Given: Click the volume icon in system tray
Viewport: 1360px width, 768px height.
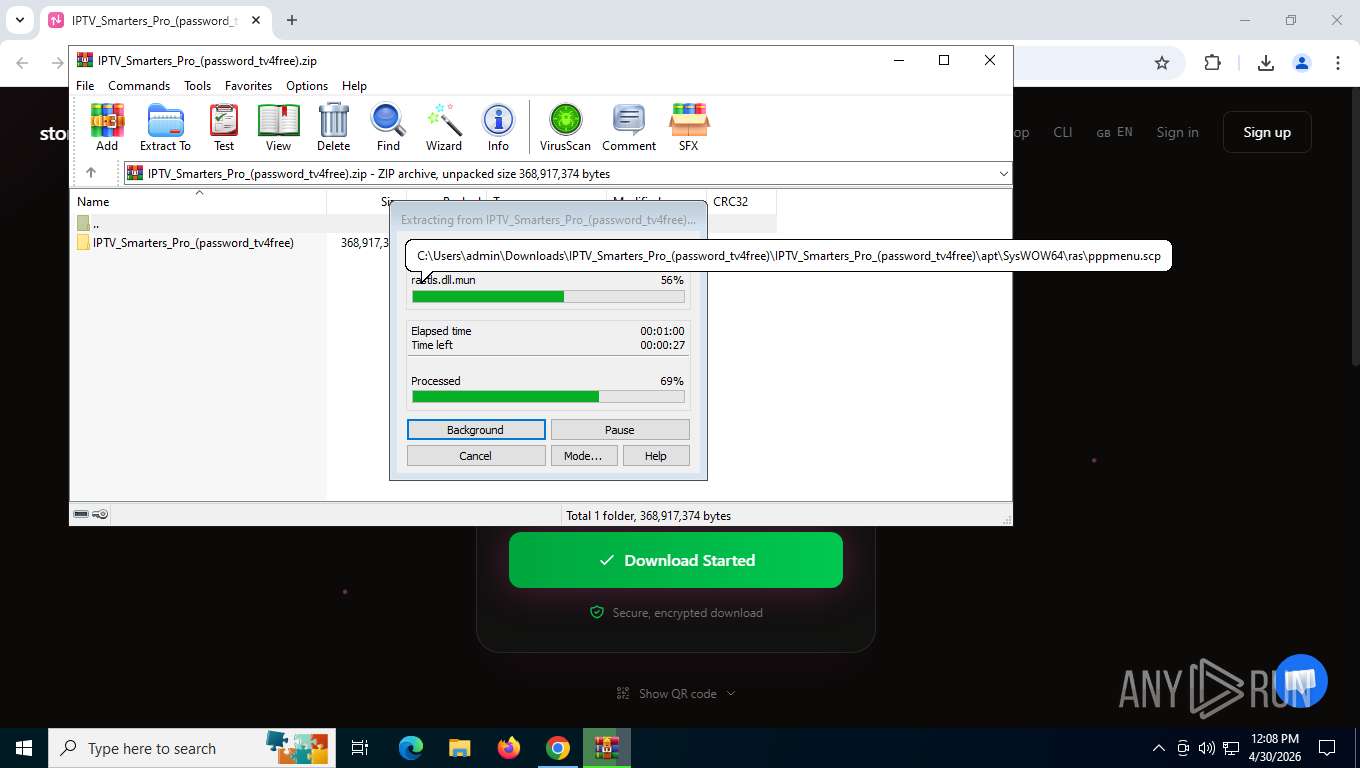Looking at the screenshot, I should [1206, 748].
